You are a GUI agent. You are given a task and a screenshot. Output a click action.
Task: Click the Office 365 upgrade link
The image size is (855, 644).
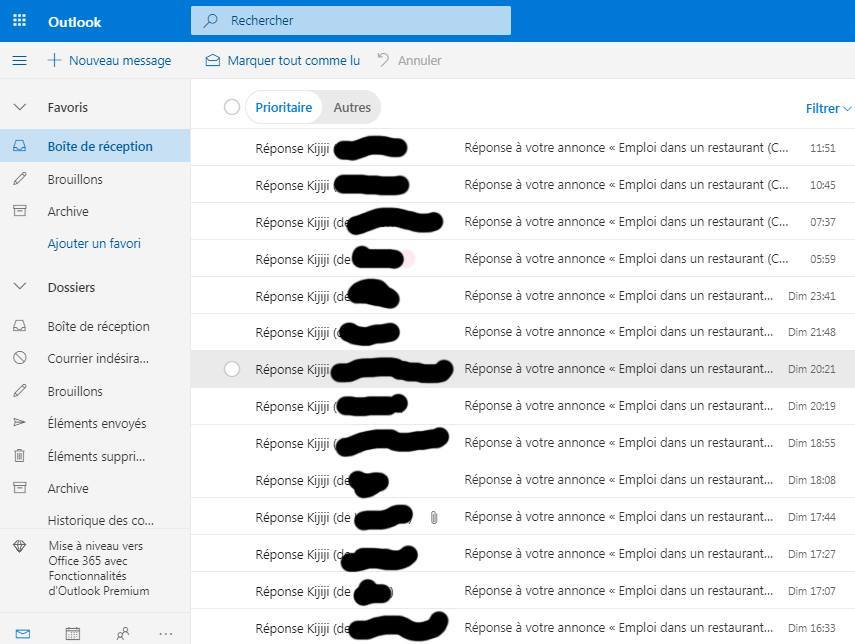coord(99,568)
